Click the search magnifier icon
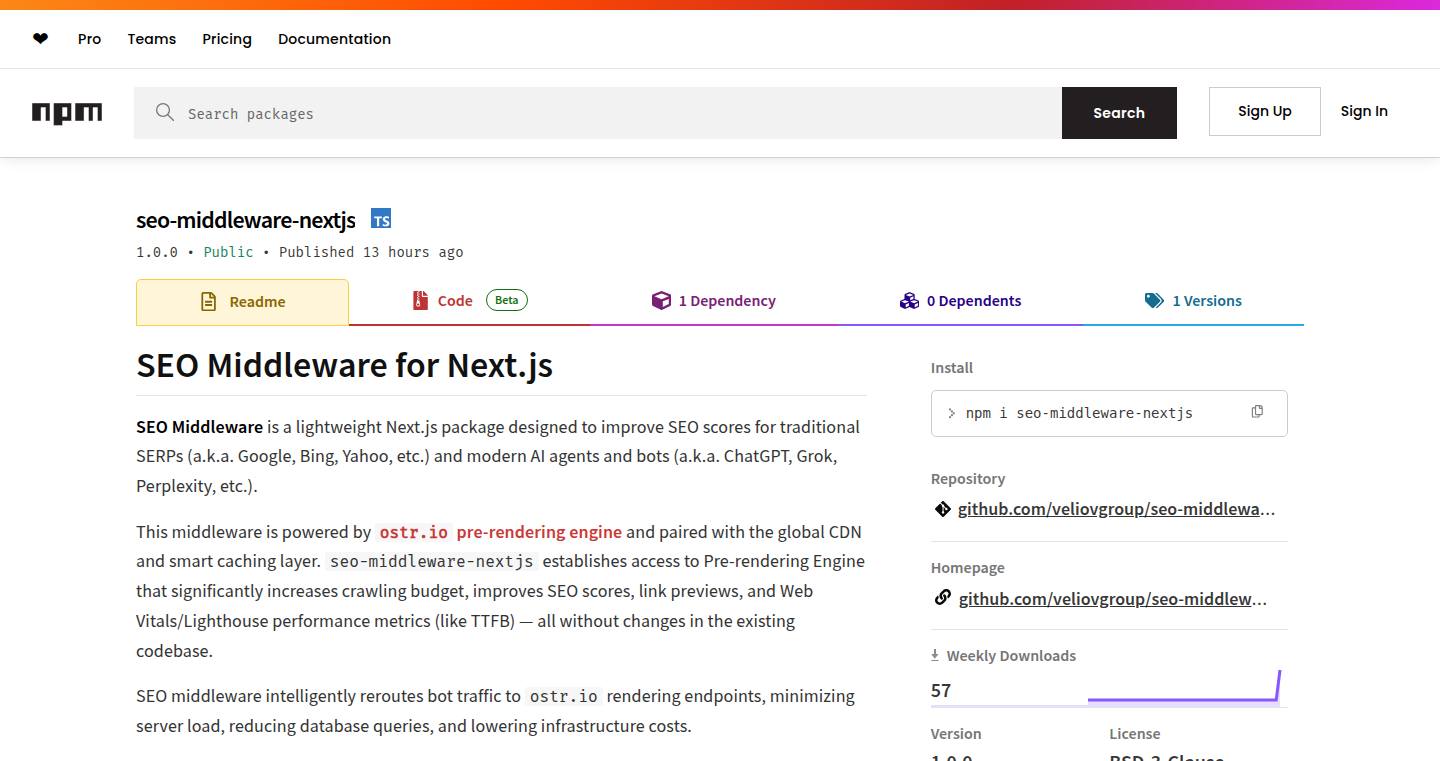 tap(165, 112)
